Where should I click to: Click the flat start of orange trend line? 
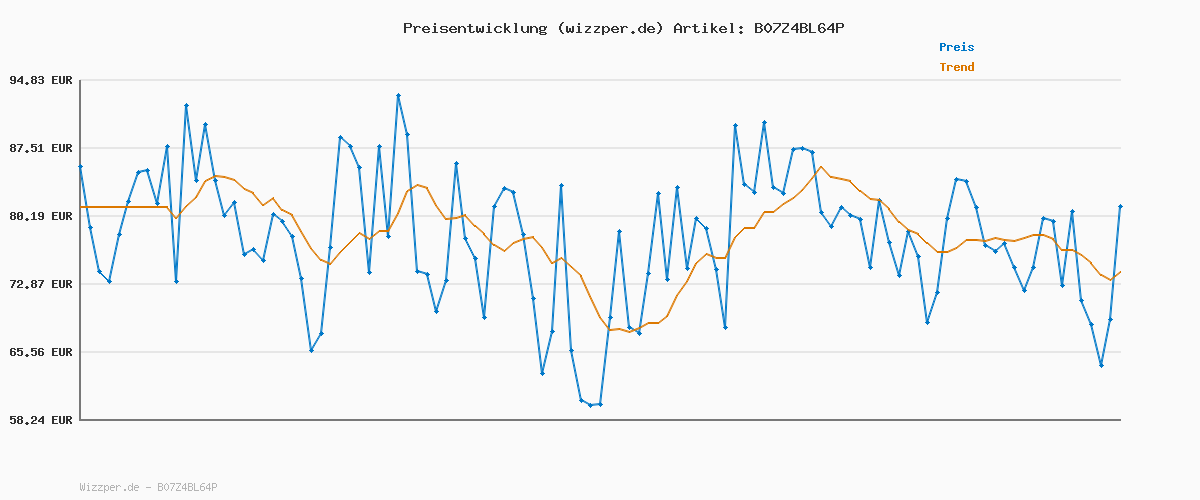pyautogui.click(x=120, y=207)
